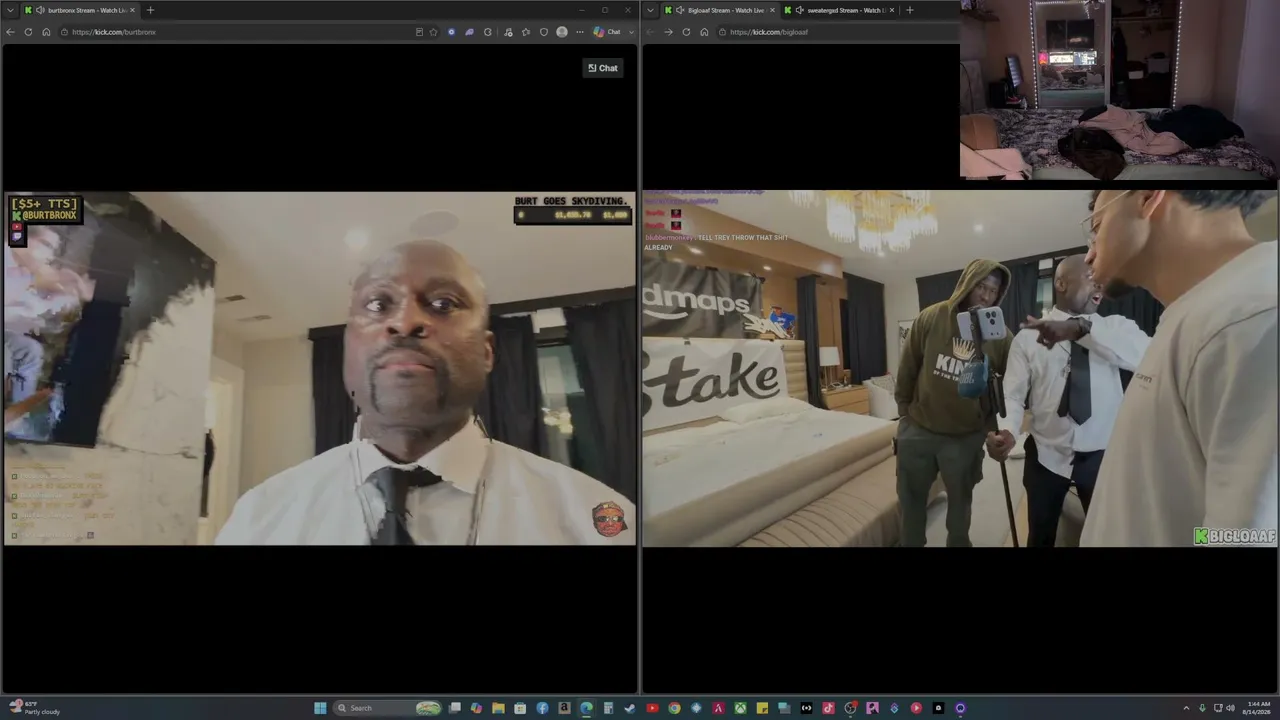Open the Windows Start menu
The image size is (1280, 720).
[320, 708]
